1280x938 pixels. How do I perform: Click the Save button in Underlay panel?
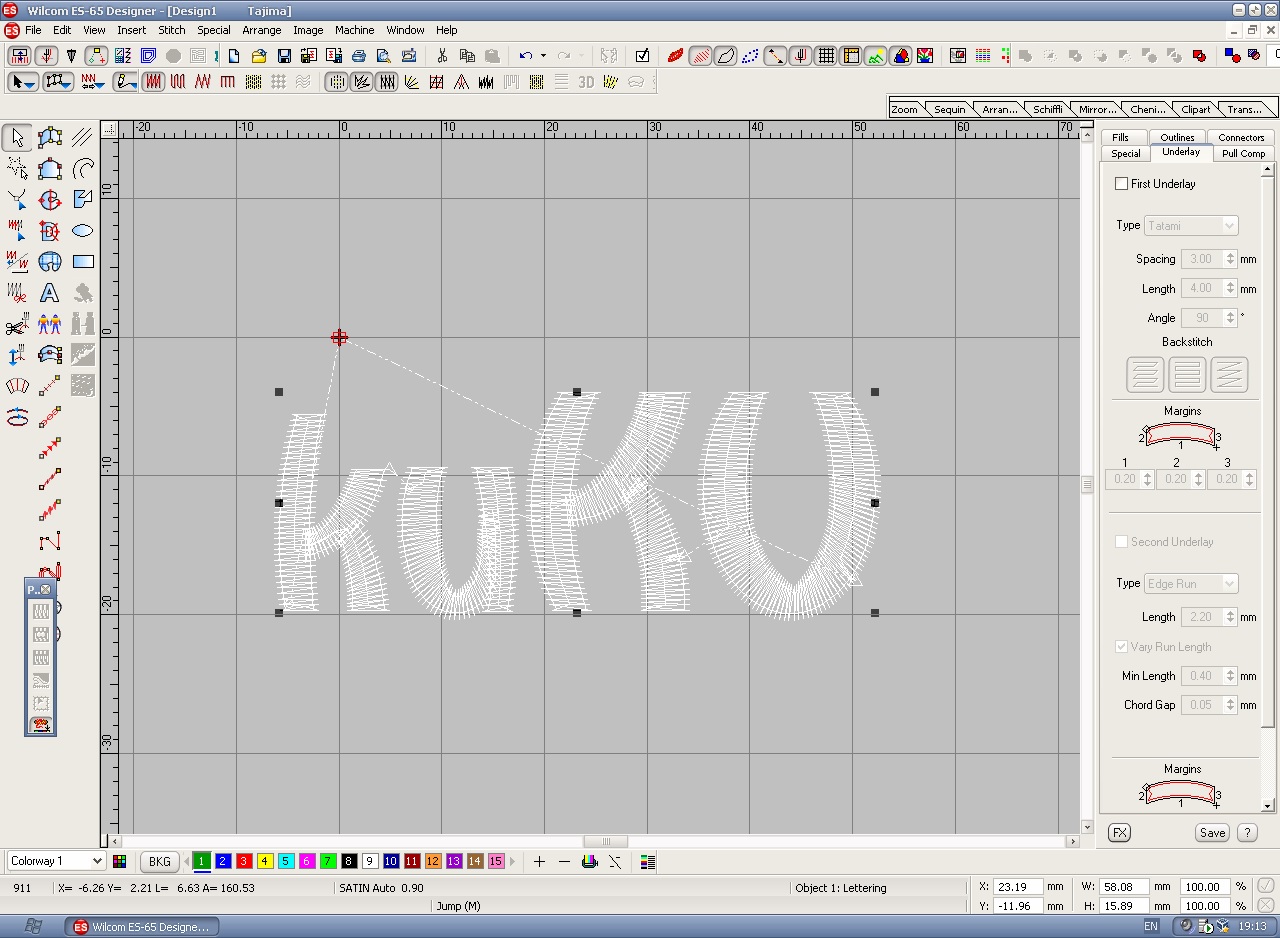click(1212, 833)
